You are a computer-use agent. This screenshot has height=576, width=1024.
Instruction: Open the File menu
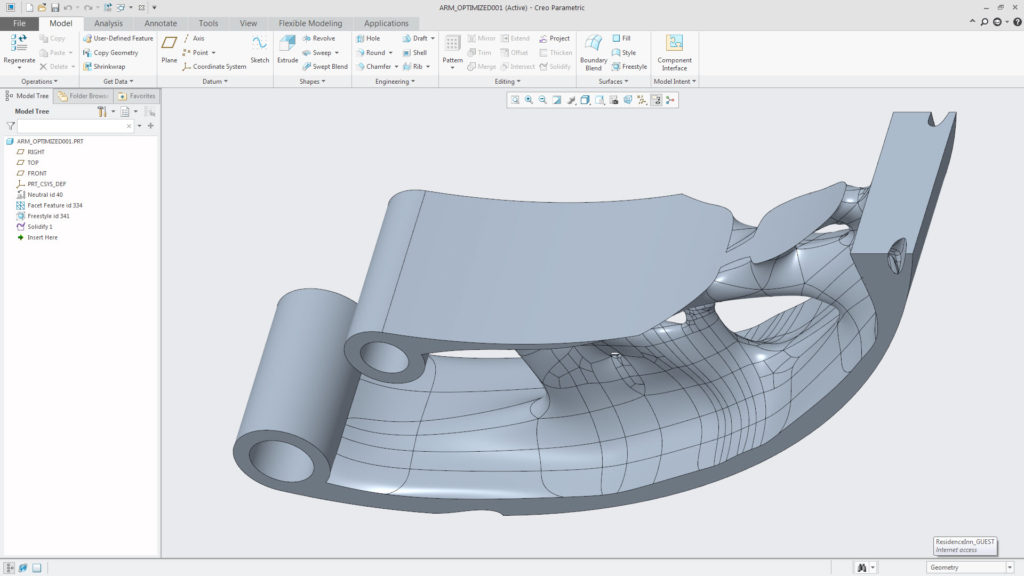18,23
